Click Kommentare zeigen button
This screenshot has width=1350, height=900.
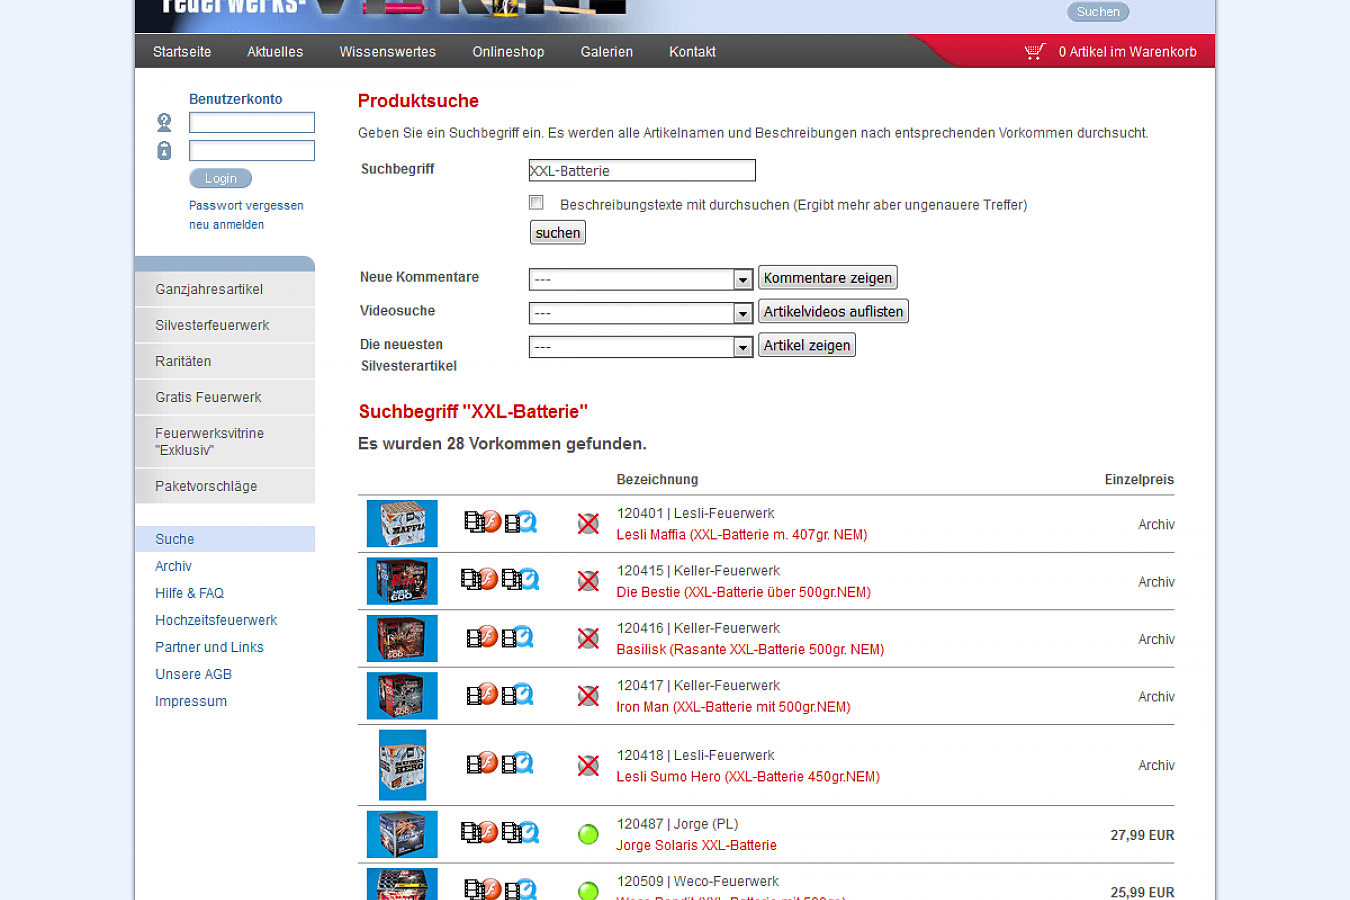[828, 277]
